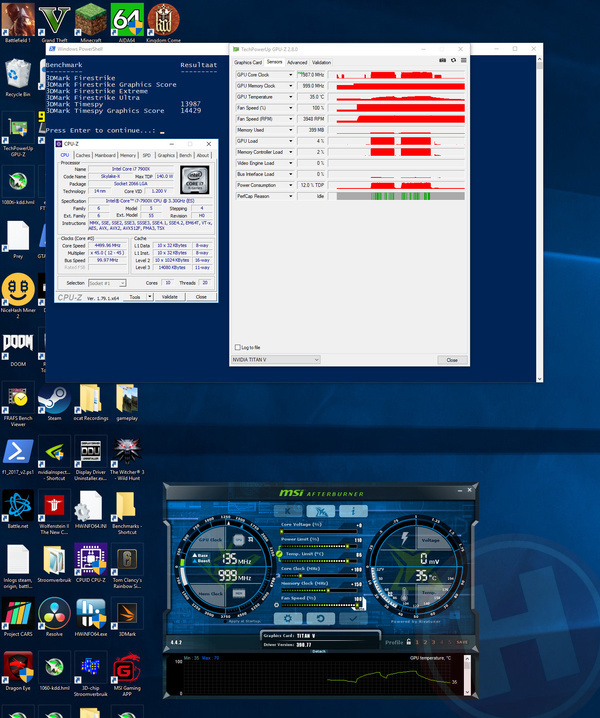Open the CPU-Z Tools dropdown arrow
600x718 pixels.
[x=150, y=297]
